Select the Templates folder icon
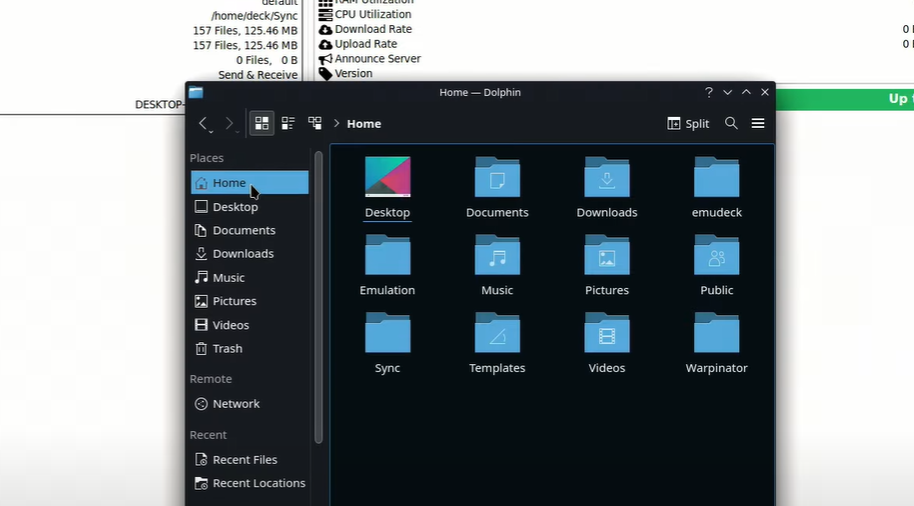The height and width of the screenshot is (506, 914). (497, 332)
